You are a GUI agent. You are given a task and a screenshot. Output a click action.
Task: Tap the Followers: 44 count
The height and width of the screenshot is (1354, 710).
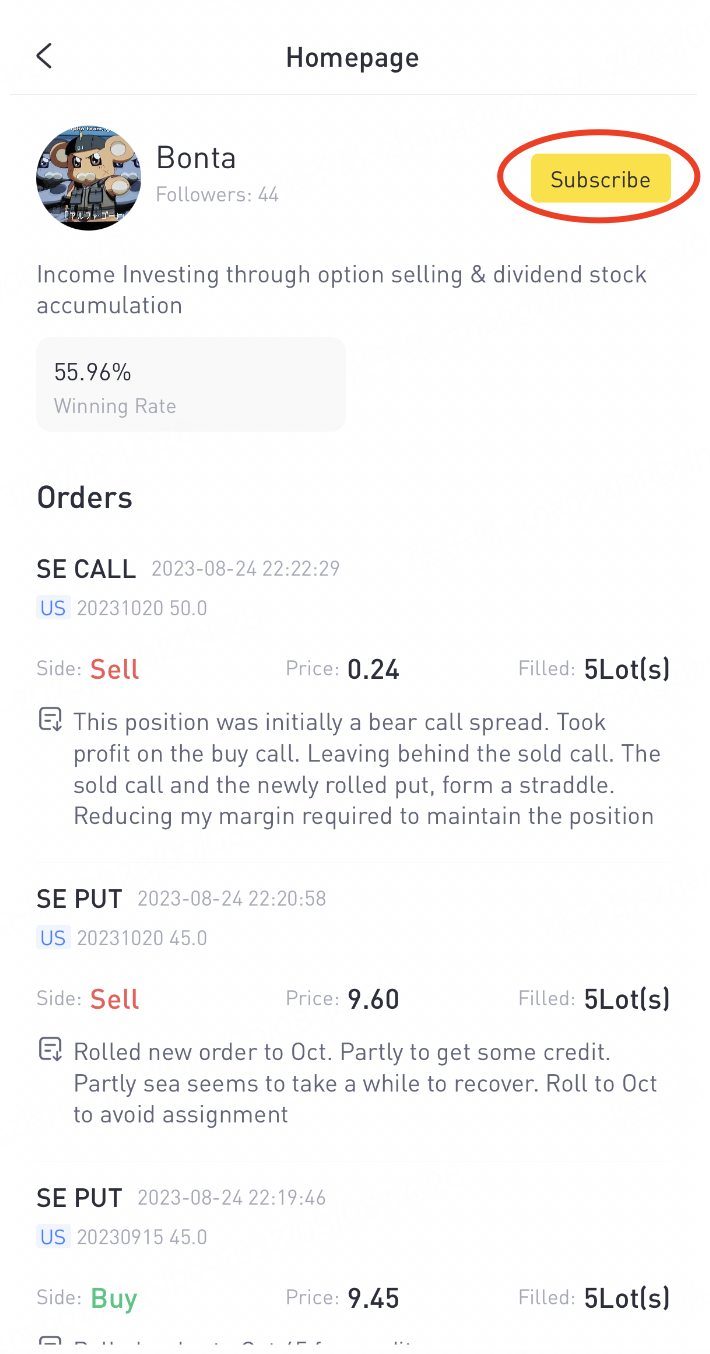[217, 195]
